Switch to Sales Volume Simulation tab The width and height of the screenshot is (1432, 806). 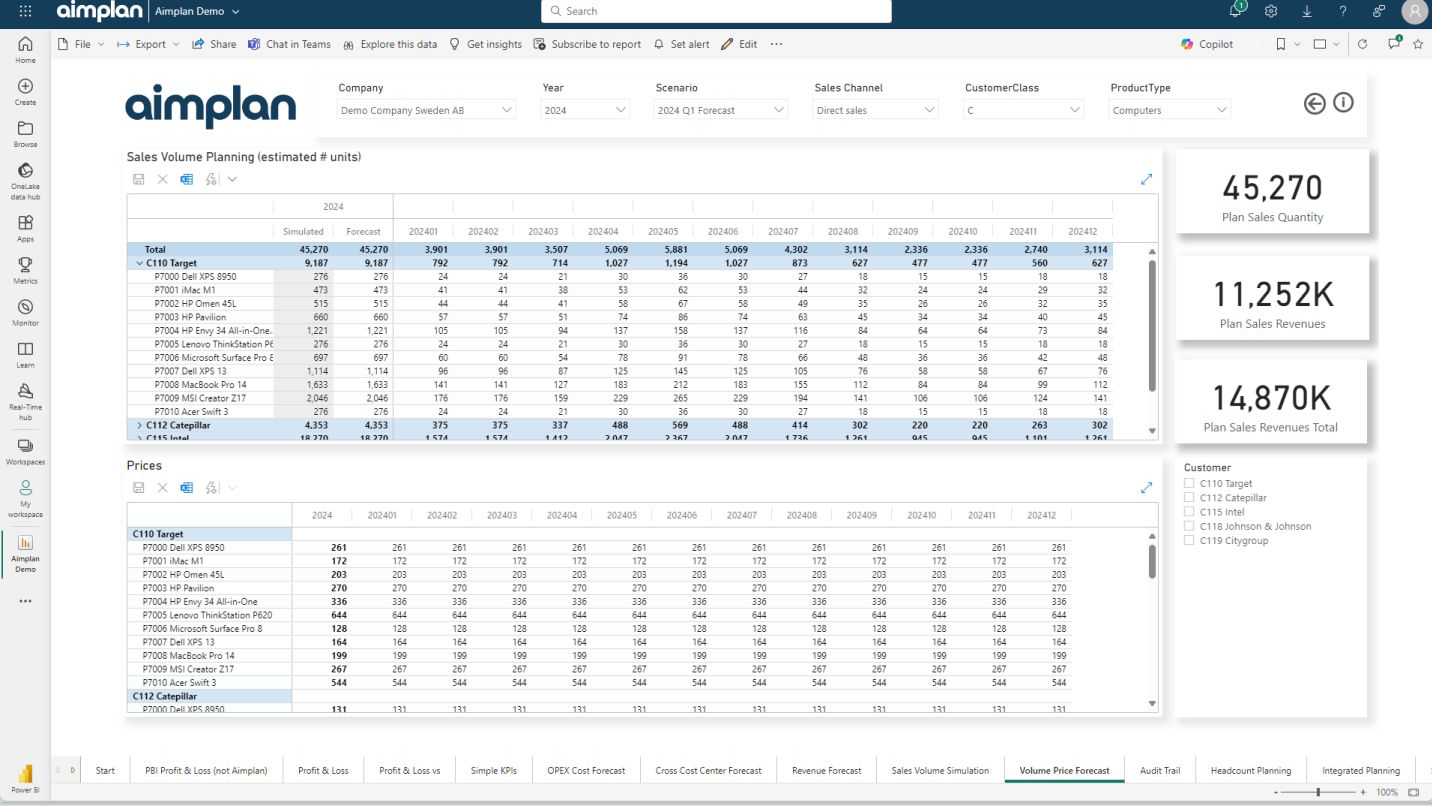tap(940, 770)
